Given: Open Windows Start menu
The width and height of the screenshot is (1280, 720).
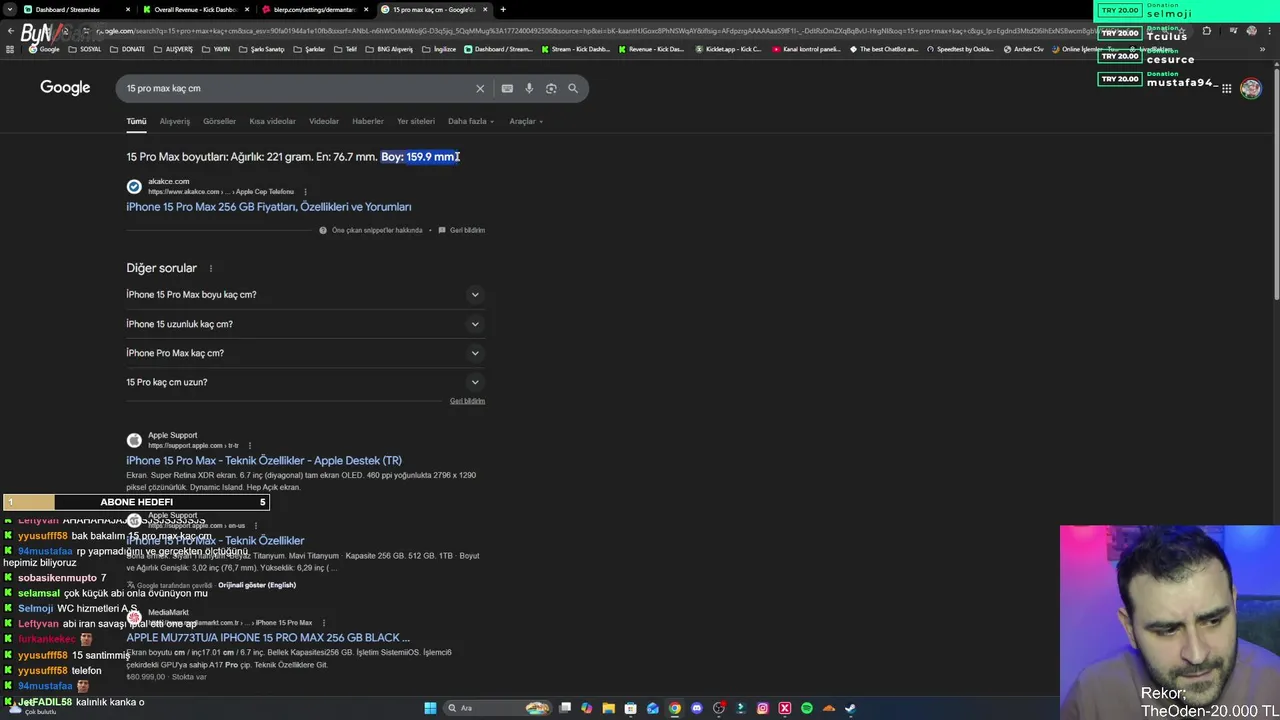Looking at the screenshot, I should (x=430, y=708).
